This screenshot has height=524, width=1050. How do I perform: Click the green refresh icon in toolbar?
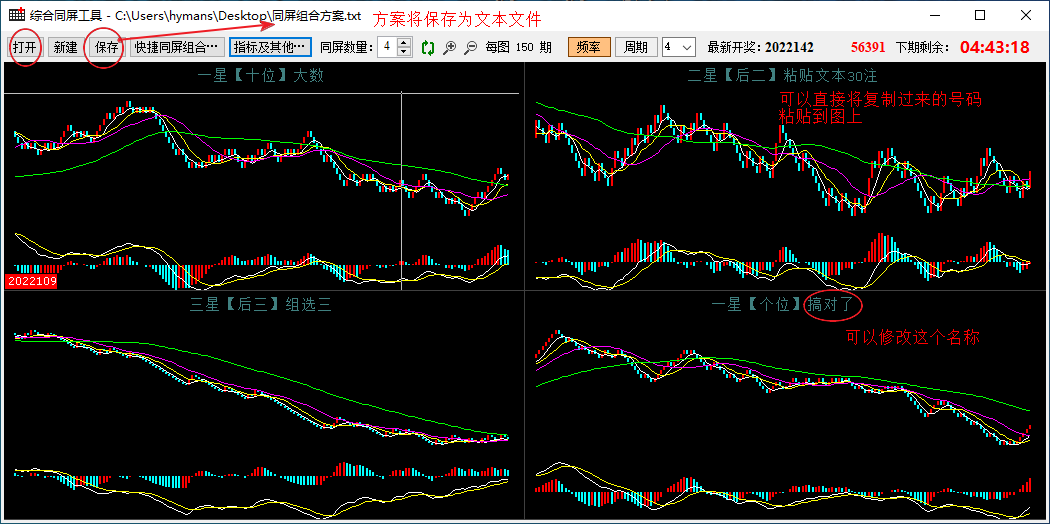pyautogui.click(x=428, y=47)
